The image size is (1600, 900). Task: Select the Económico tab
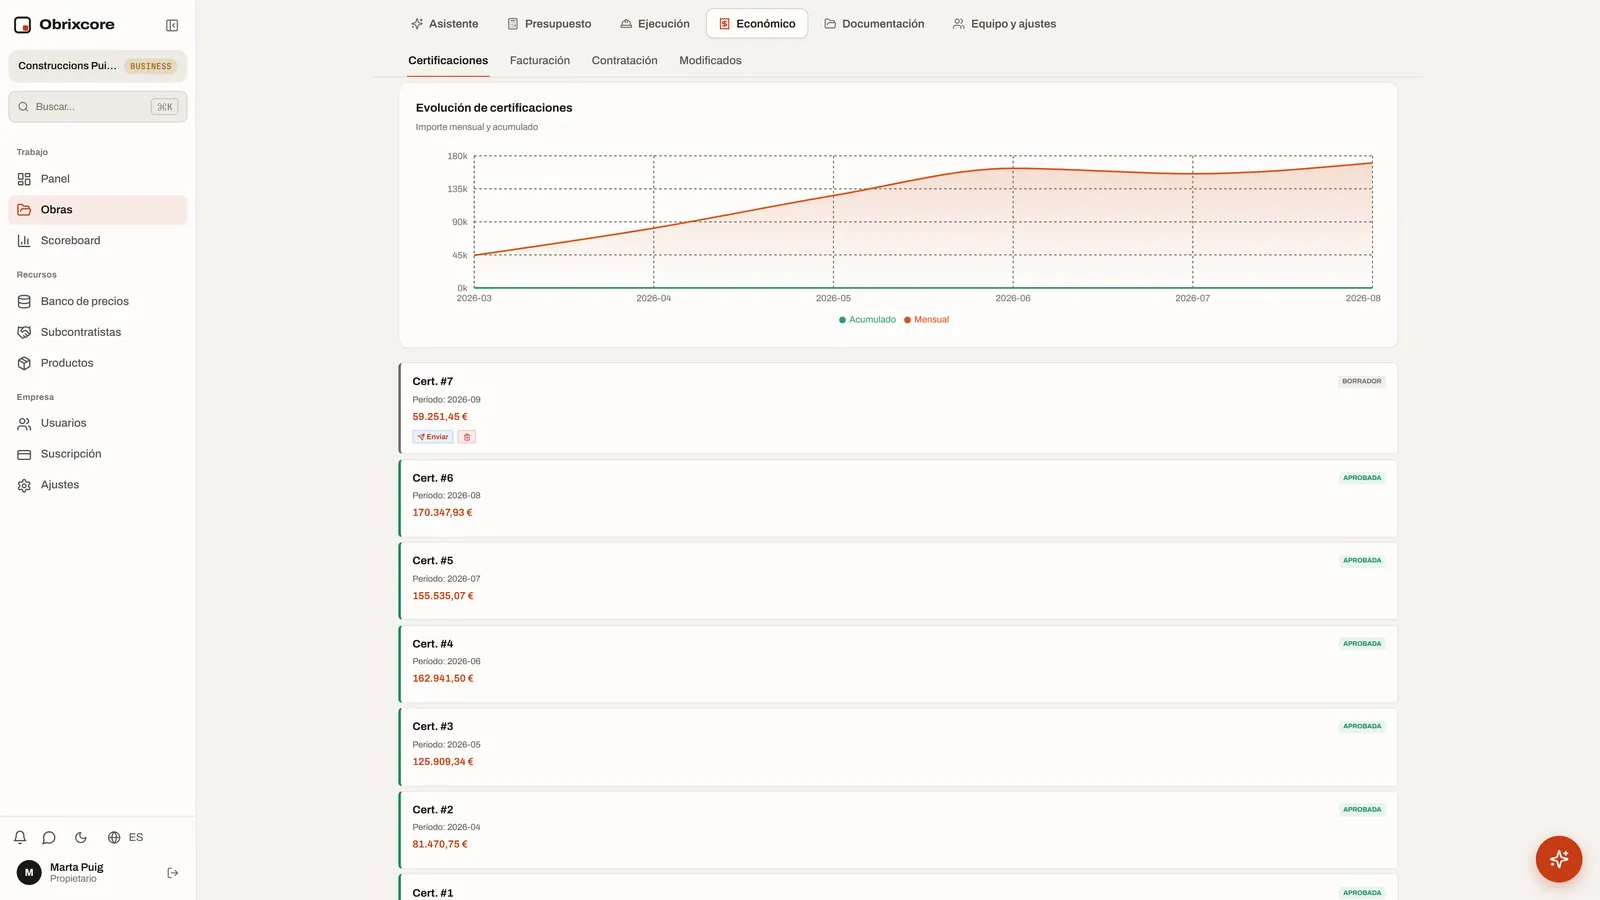(757, 24)
